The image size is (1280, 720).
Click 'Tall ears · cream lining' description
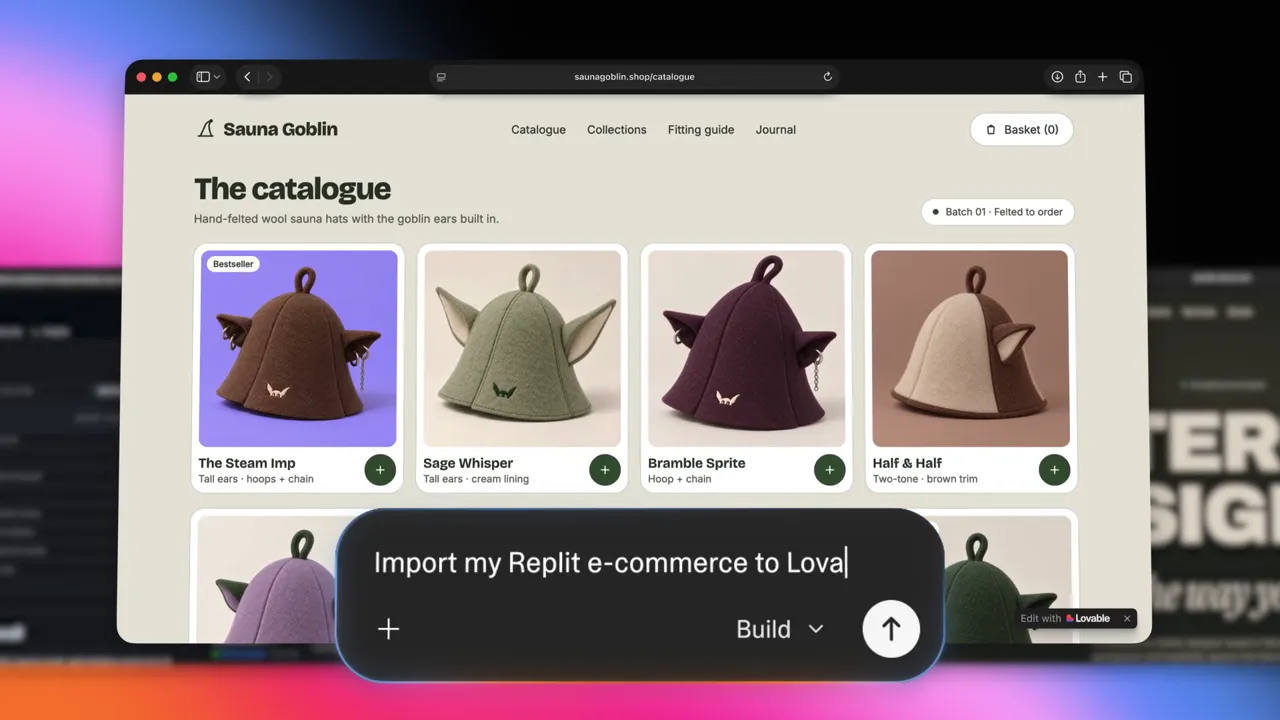pos(476,479)
